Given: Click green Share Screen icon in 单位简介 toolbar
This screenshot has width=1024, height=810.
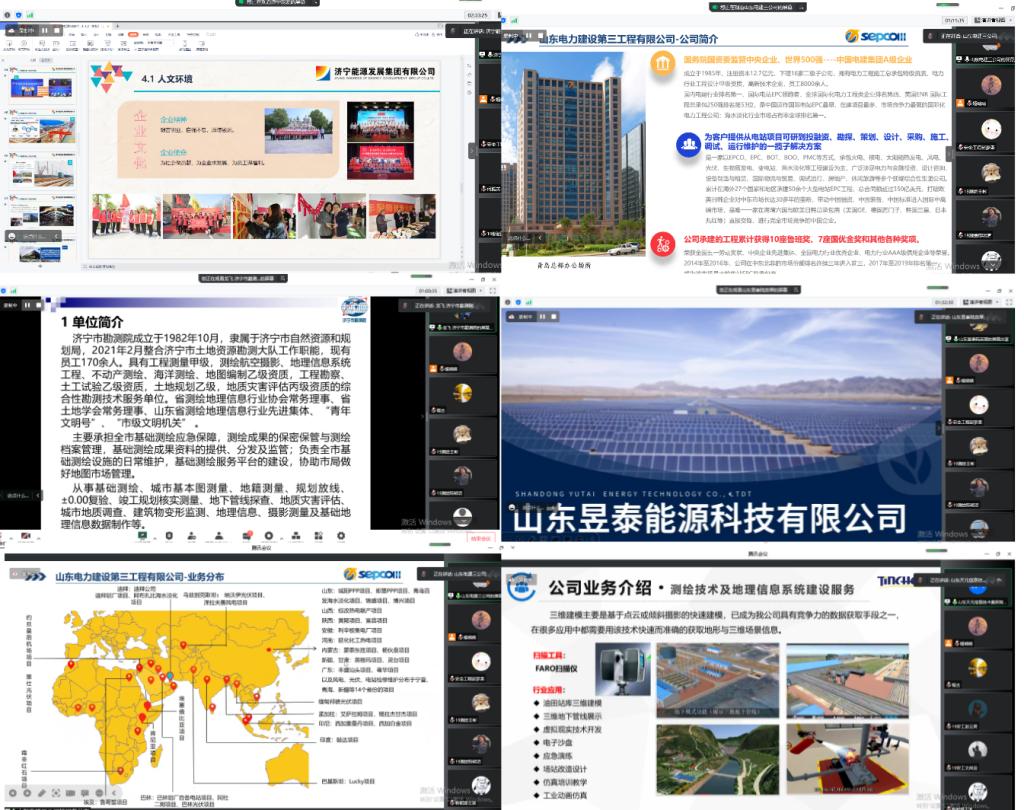Looking at the screenshot, I should pyautogui.click(x=144, y=536).
